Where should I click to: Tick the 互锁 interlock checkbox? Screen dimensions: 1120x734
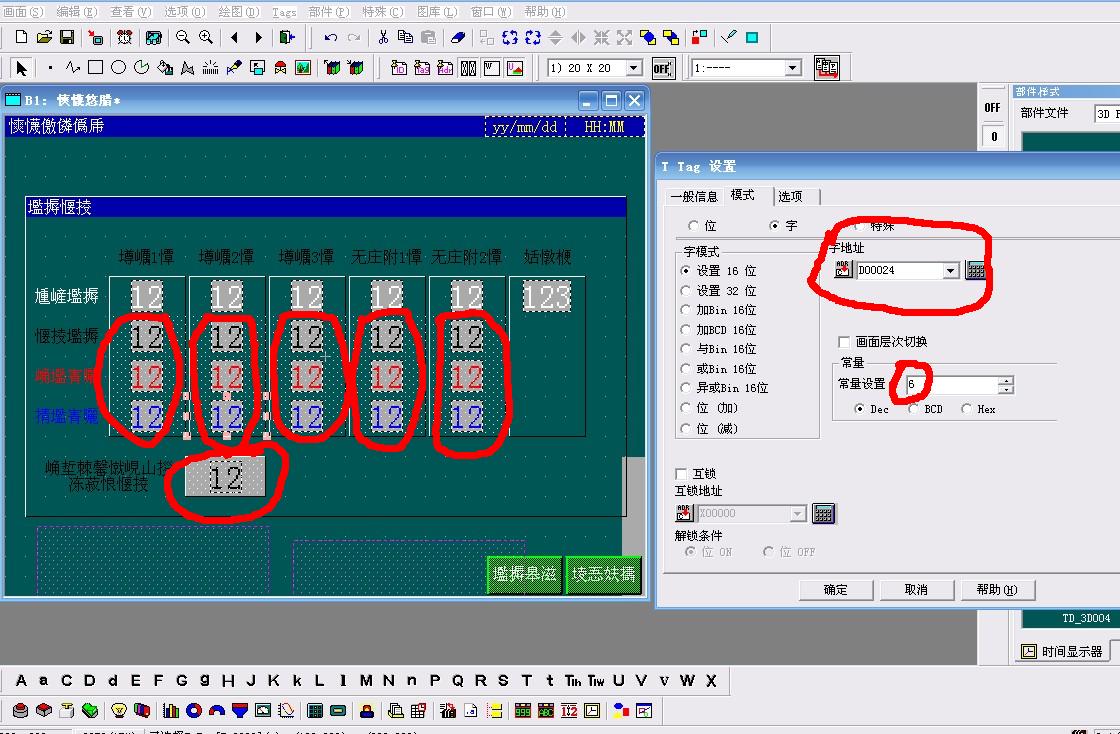682,473
